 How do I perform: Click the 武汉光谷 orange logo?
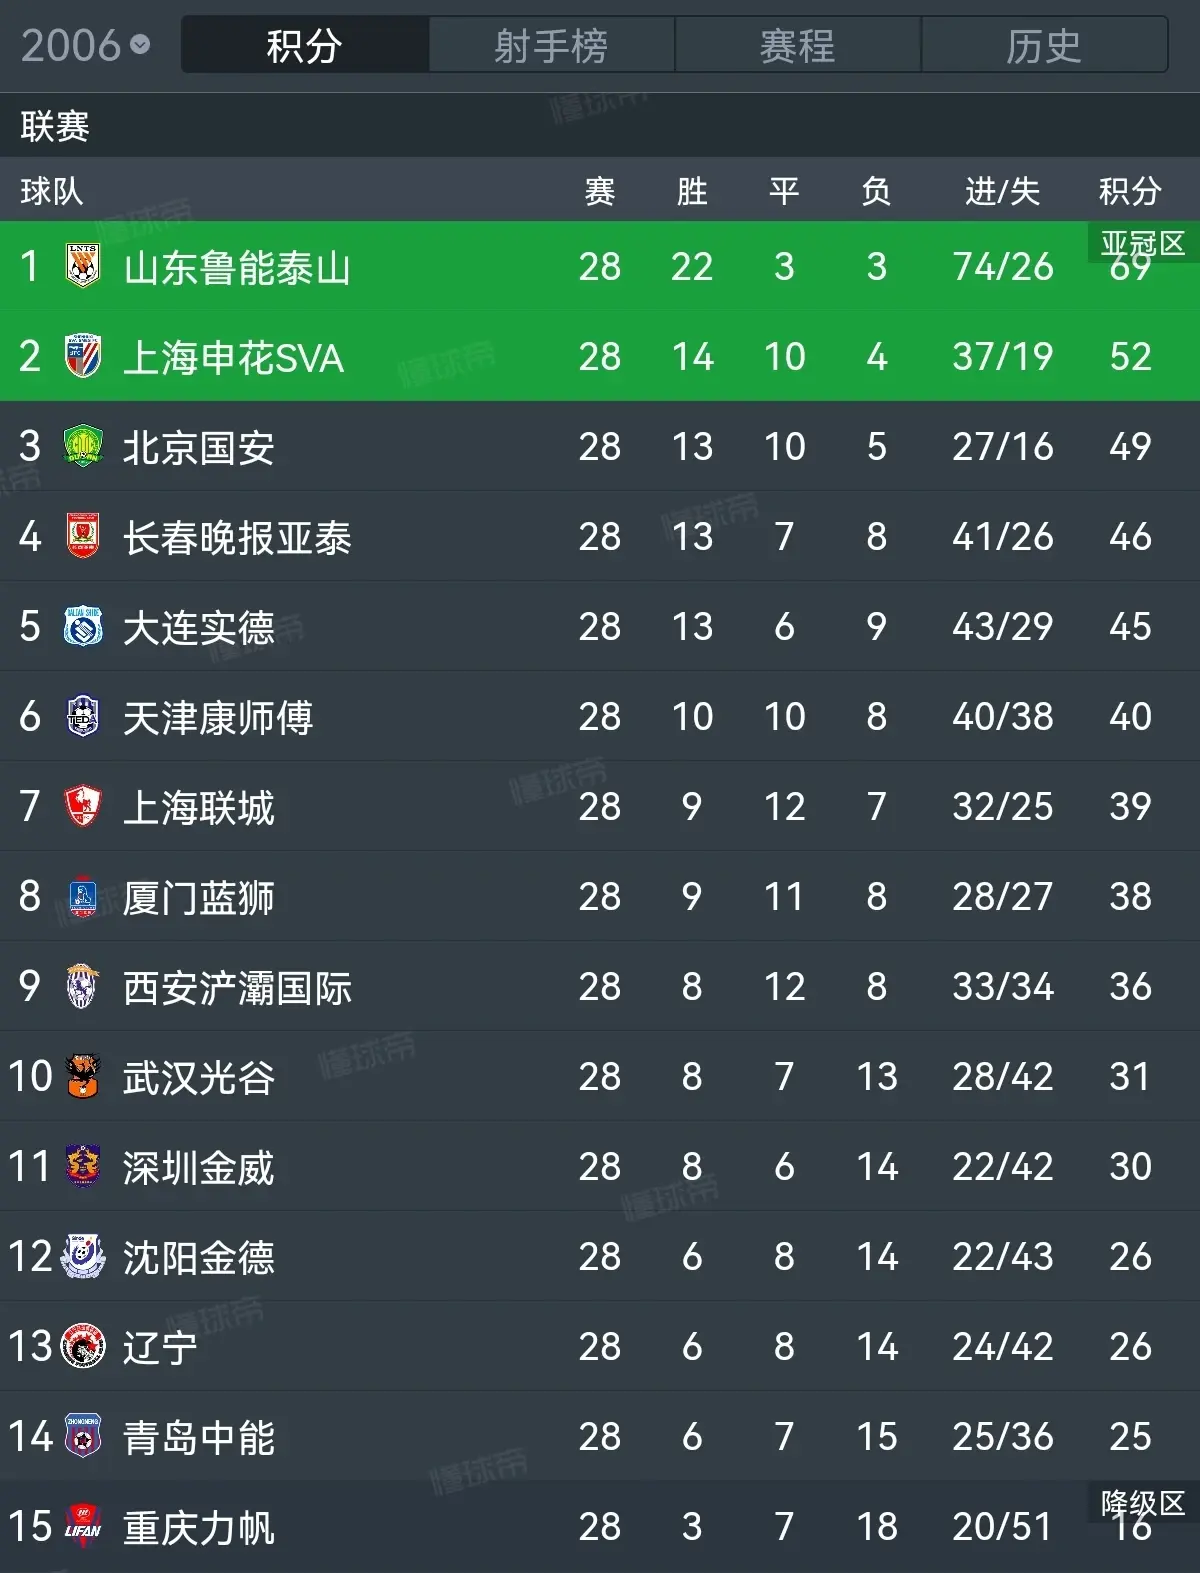point(83,1076)
